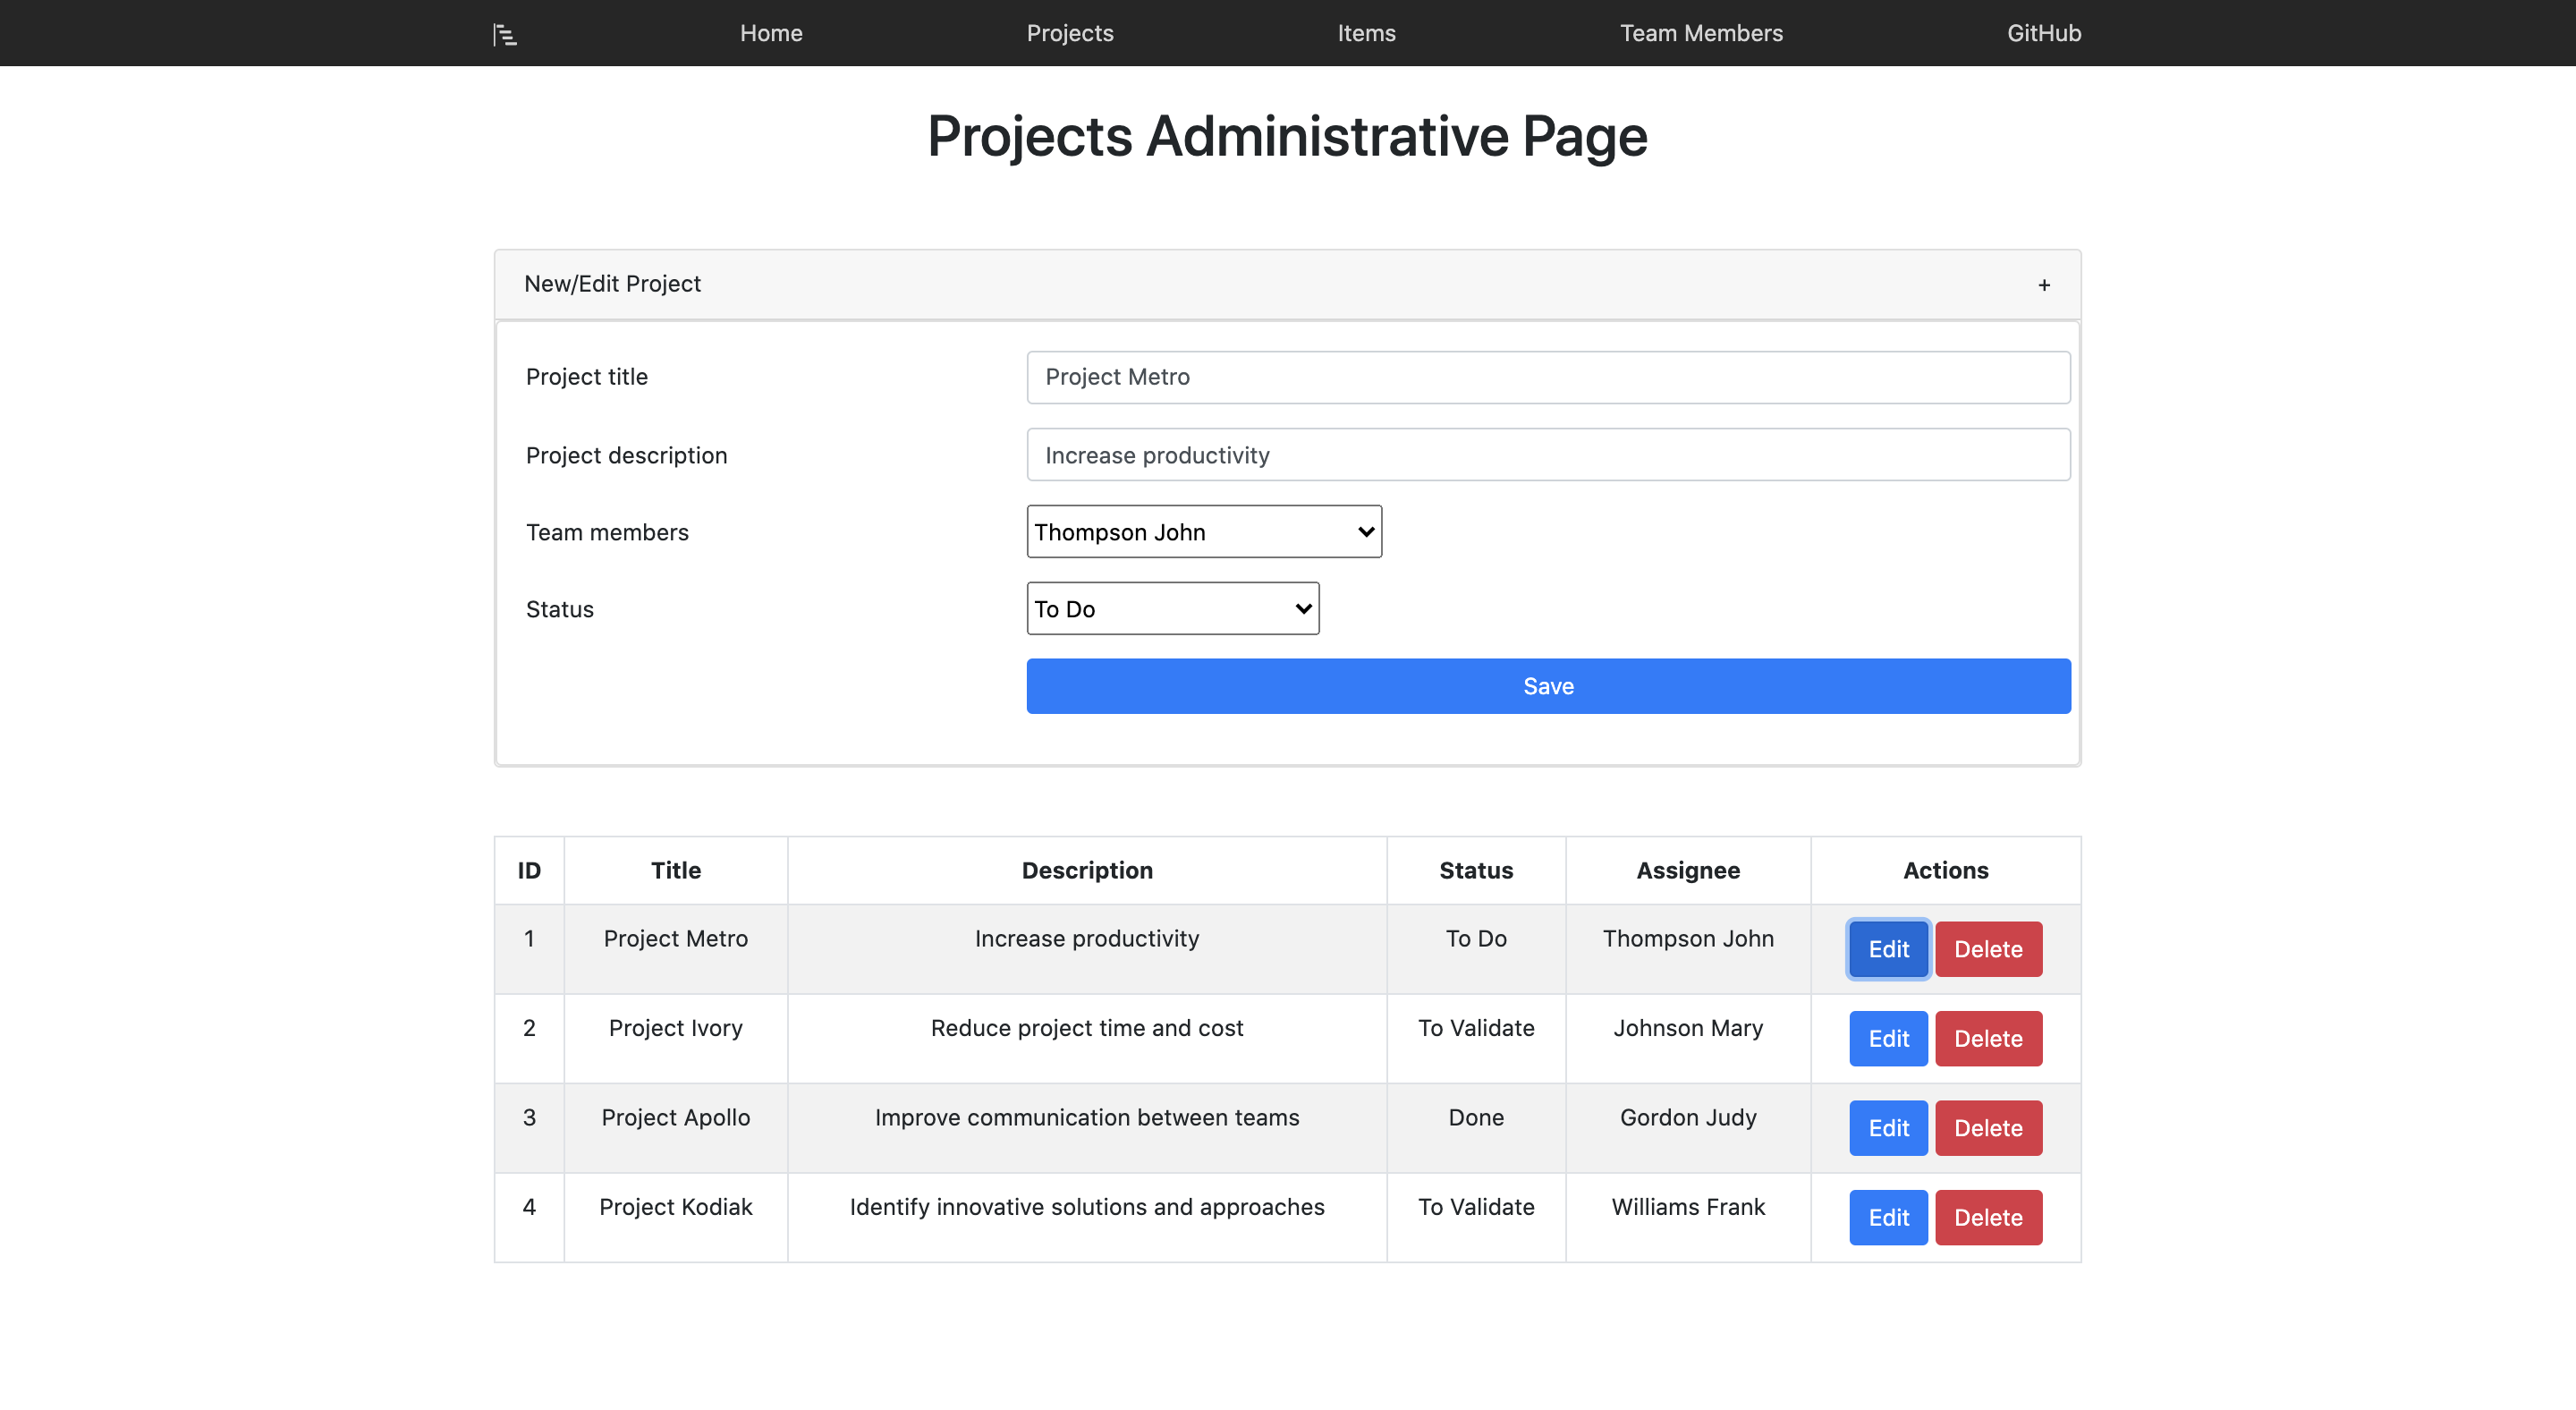Edit Project Apollo entry
Image resolution: width=2576 pixels, height=1410 pixels.
[1887, 1127]
